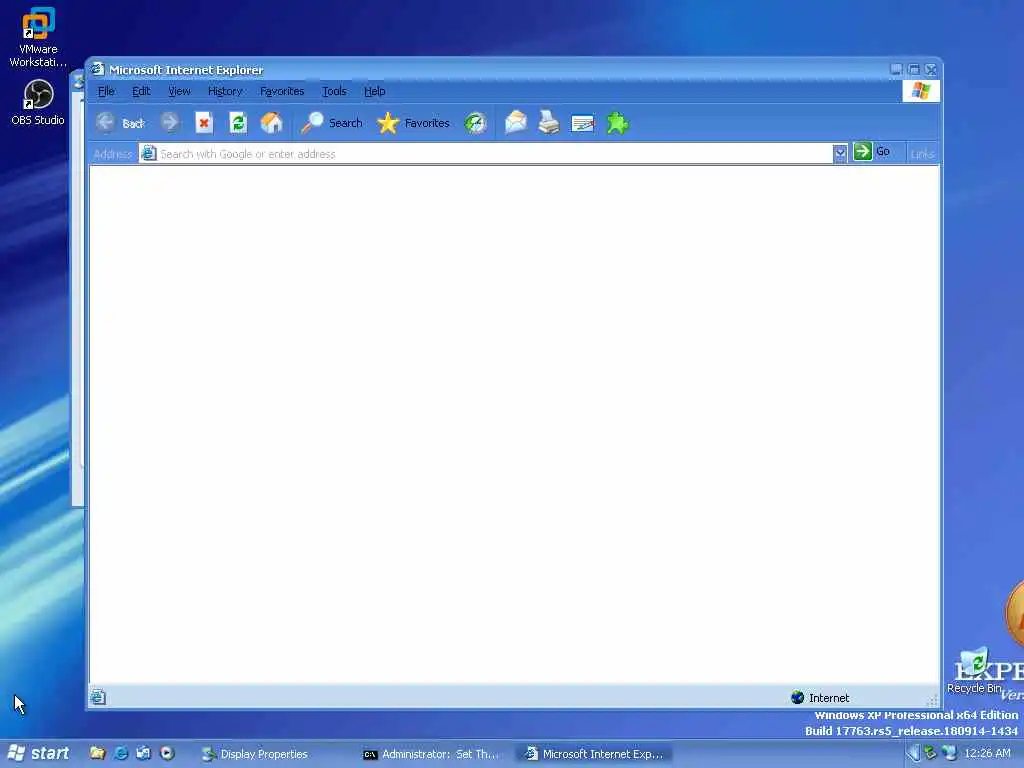Click the Internet zone globe icon

tap(797, 697)
